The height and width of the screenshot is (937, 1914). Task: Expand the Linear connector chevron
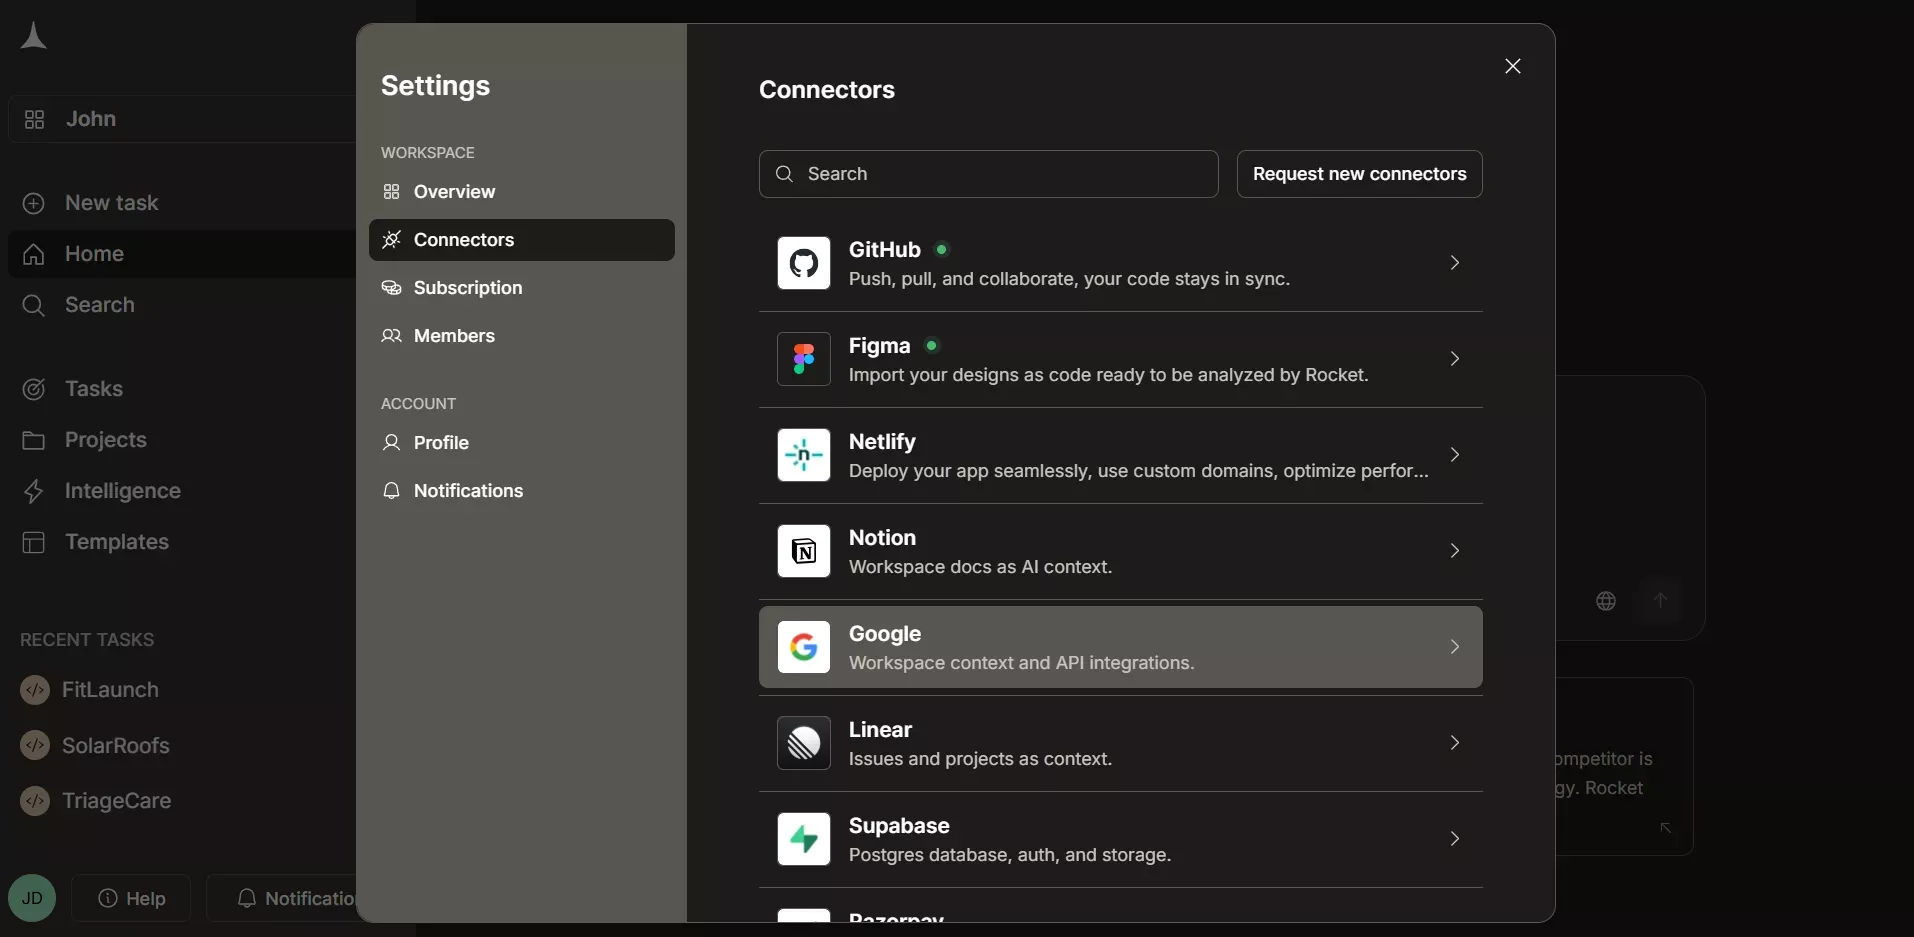coord(1455,743)
